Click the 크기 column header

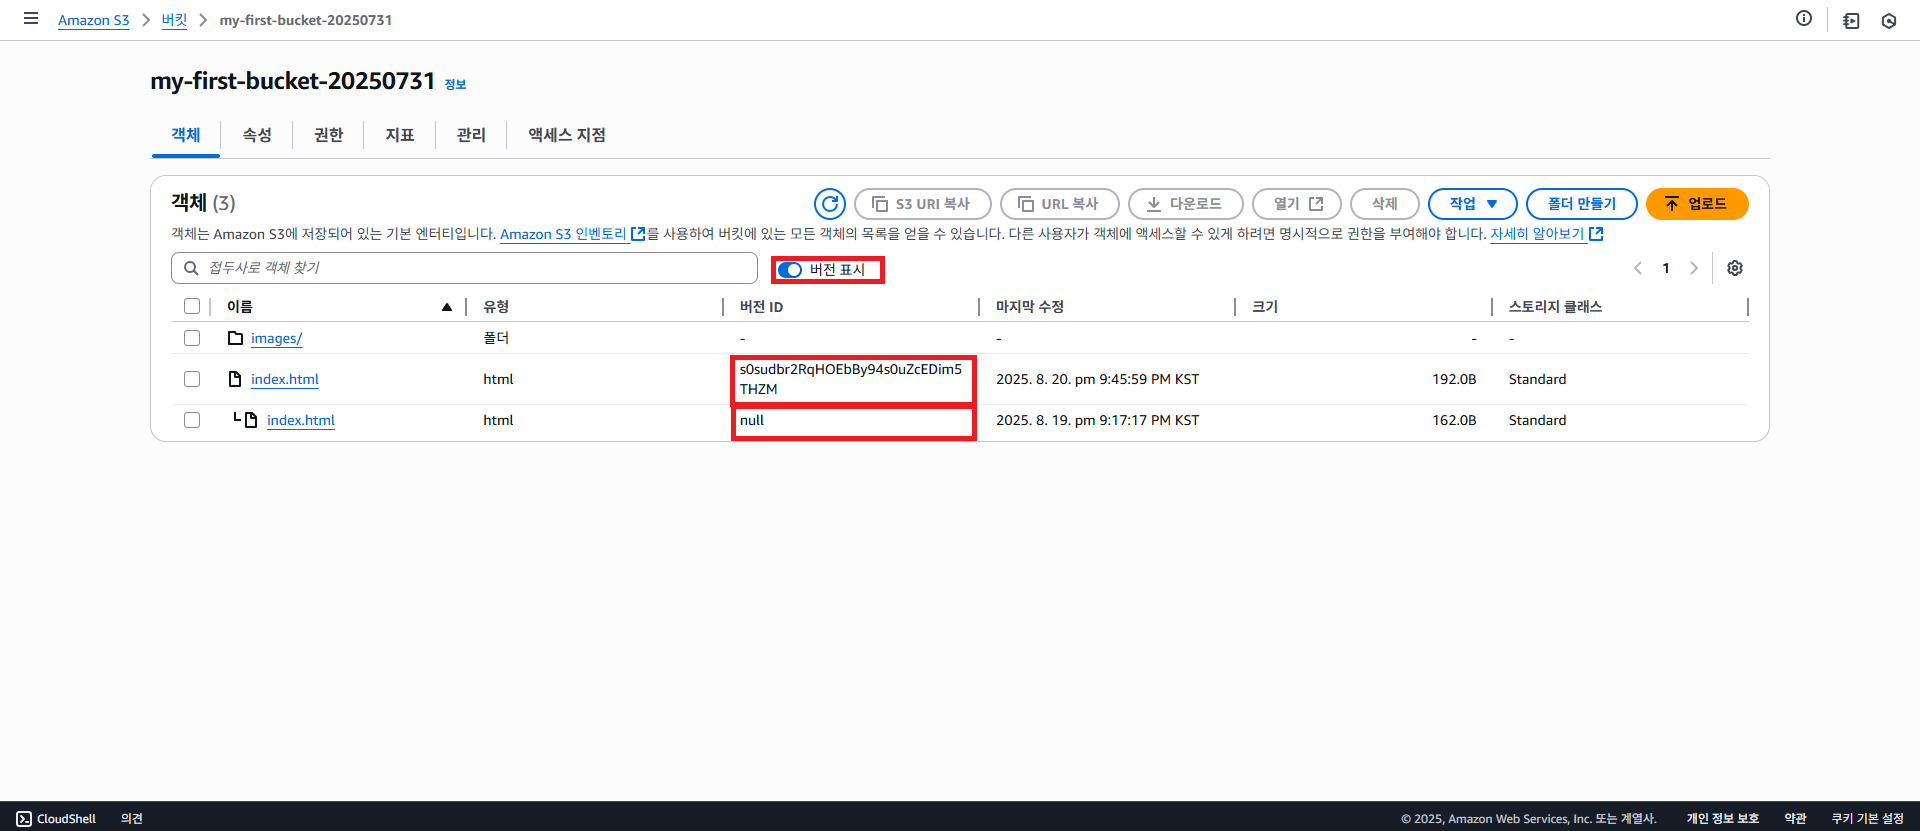click(x=1265, y=307)
